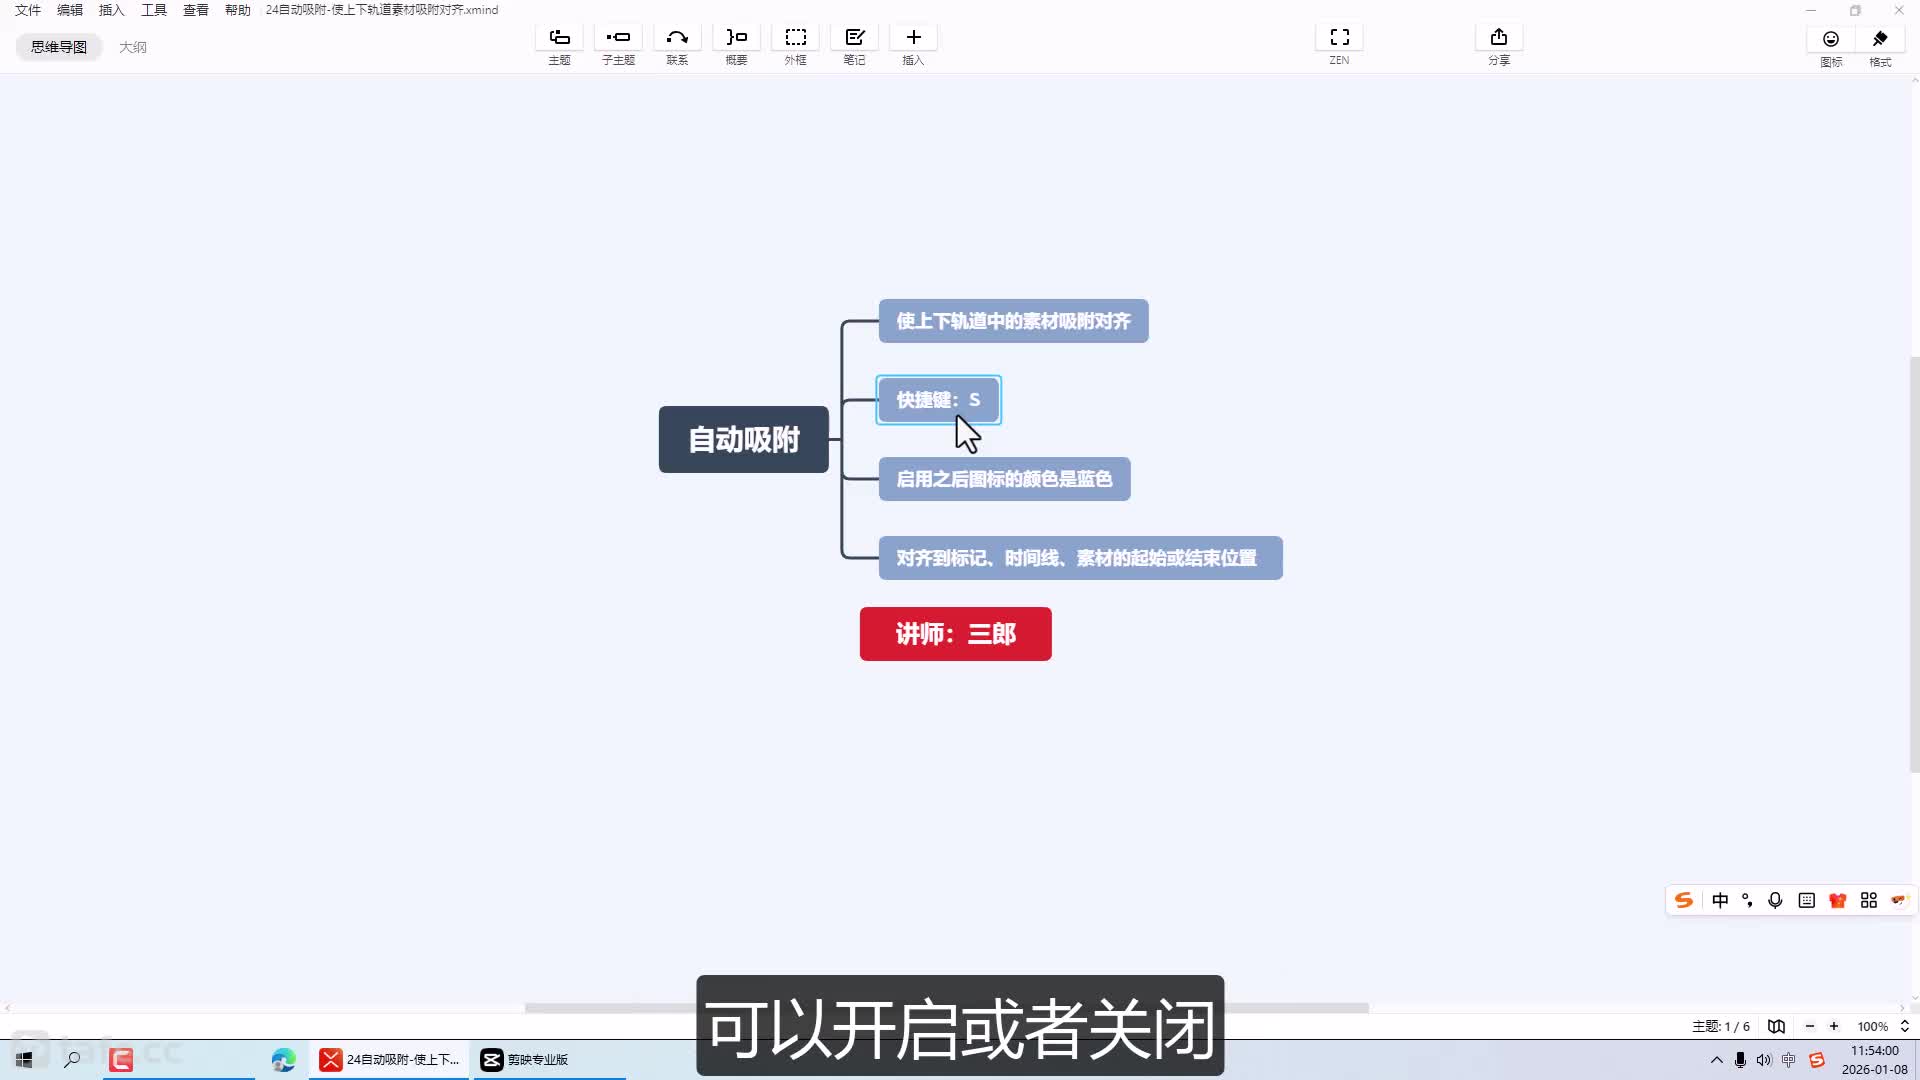Open the 笔记 (Notes) tool
Screen dimensions: 1920x1080
854,38
